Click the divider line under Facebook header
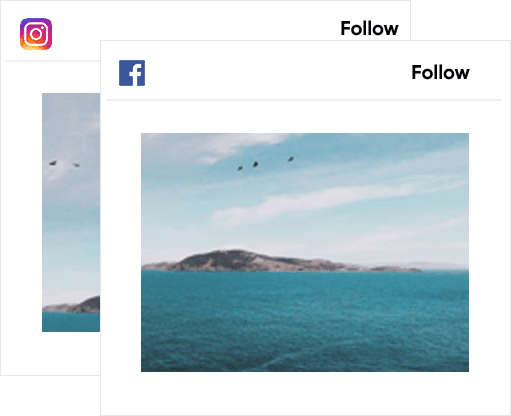 pyautogui.click(x=304, y=100)
